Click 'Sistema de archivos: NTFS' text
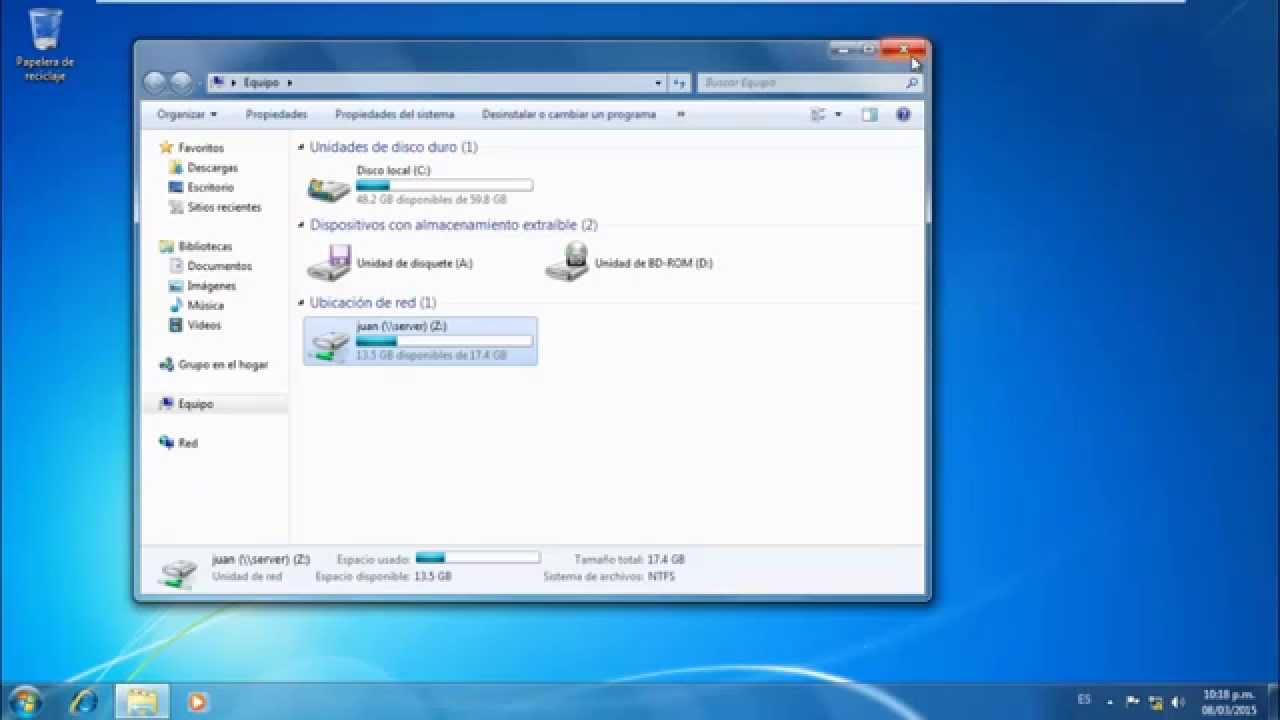1280x720 pixels. pyautogui.click(x=609, y=577)
